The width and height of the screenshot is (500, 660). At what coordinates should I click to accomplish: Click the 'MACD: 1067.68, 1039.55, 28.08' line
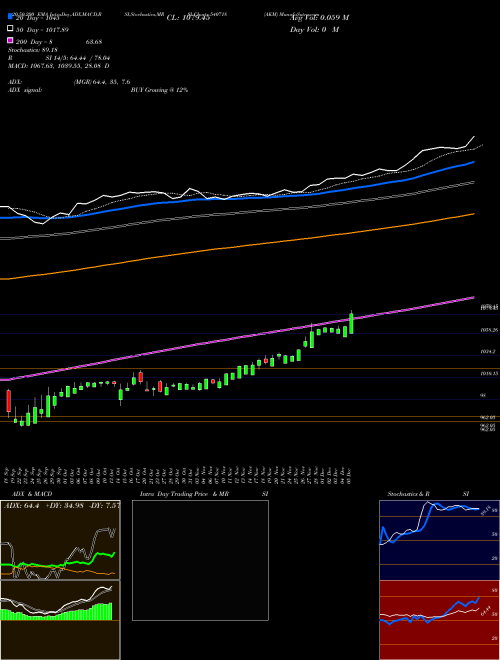coord(59,66)
